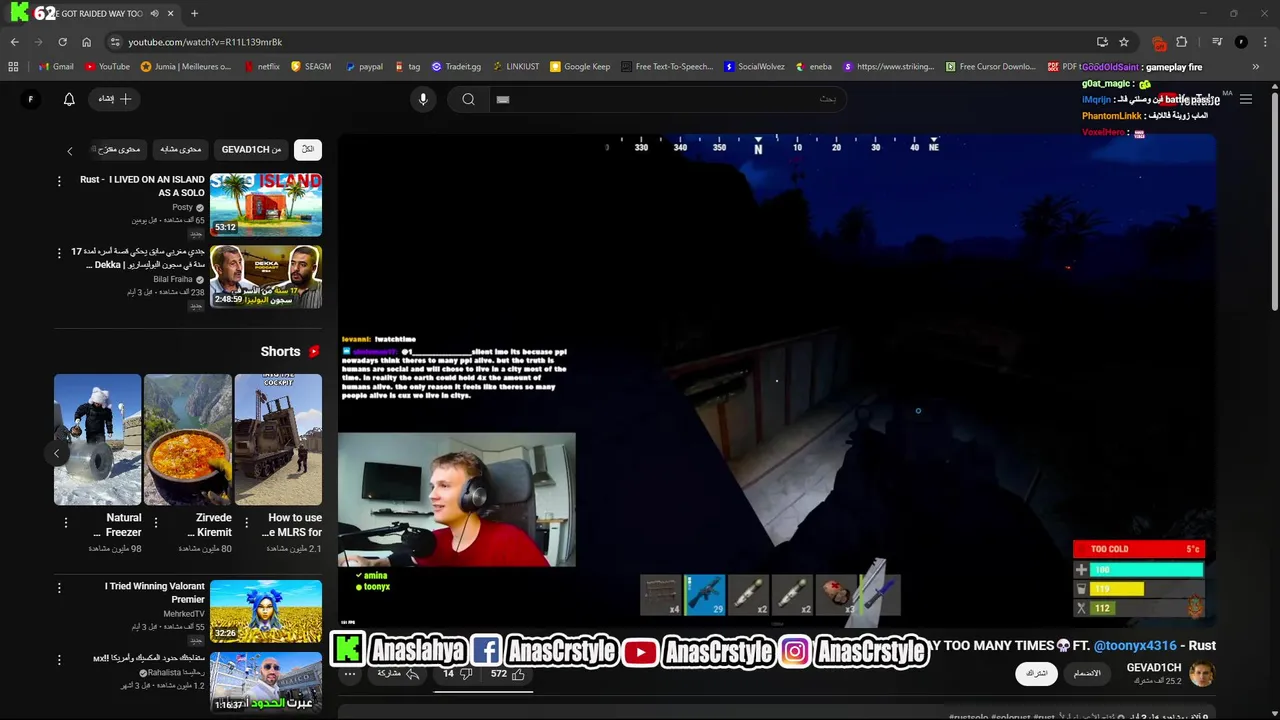Open the paypal bookmark
This screenshot has height=720, width=1280.
[364, 67]
